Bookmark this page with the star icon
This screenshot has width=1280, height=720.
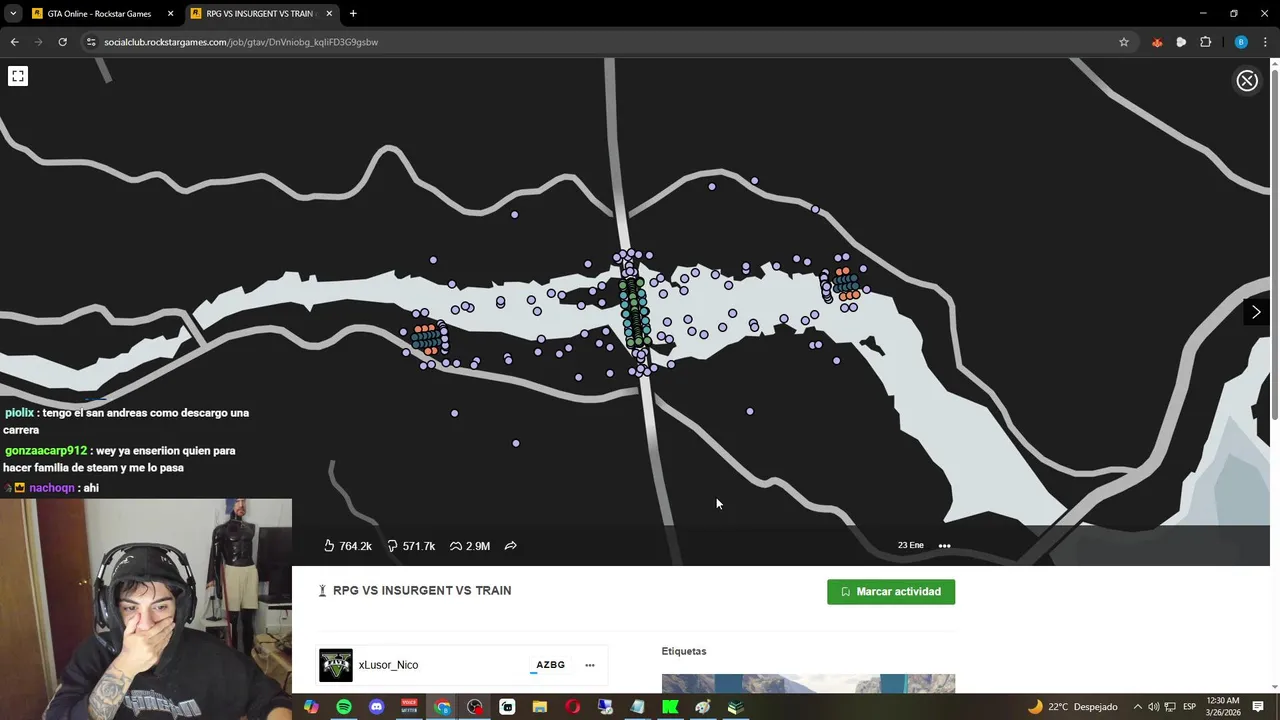click(1124, 42)
